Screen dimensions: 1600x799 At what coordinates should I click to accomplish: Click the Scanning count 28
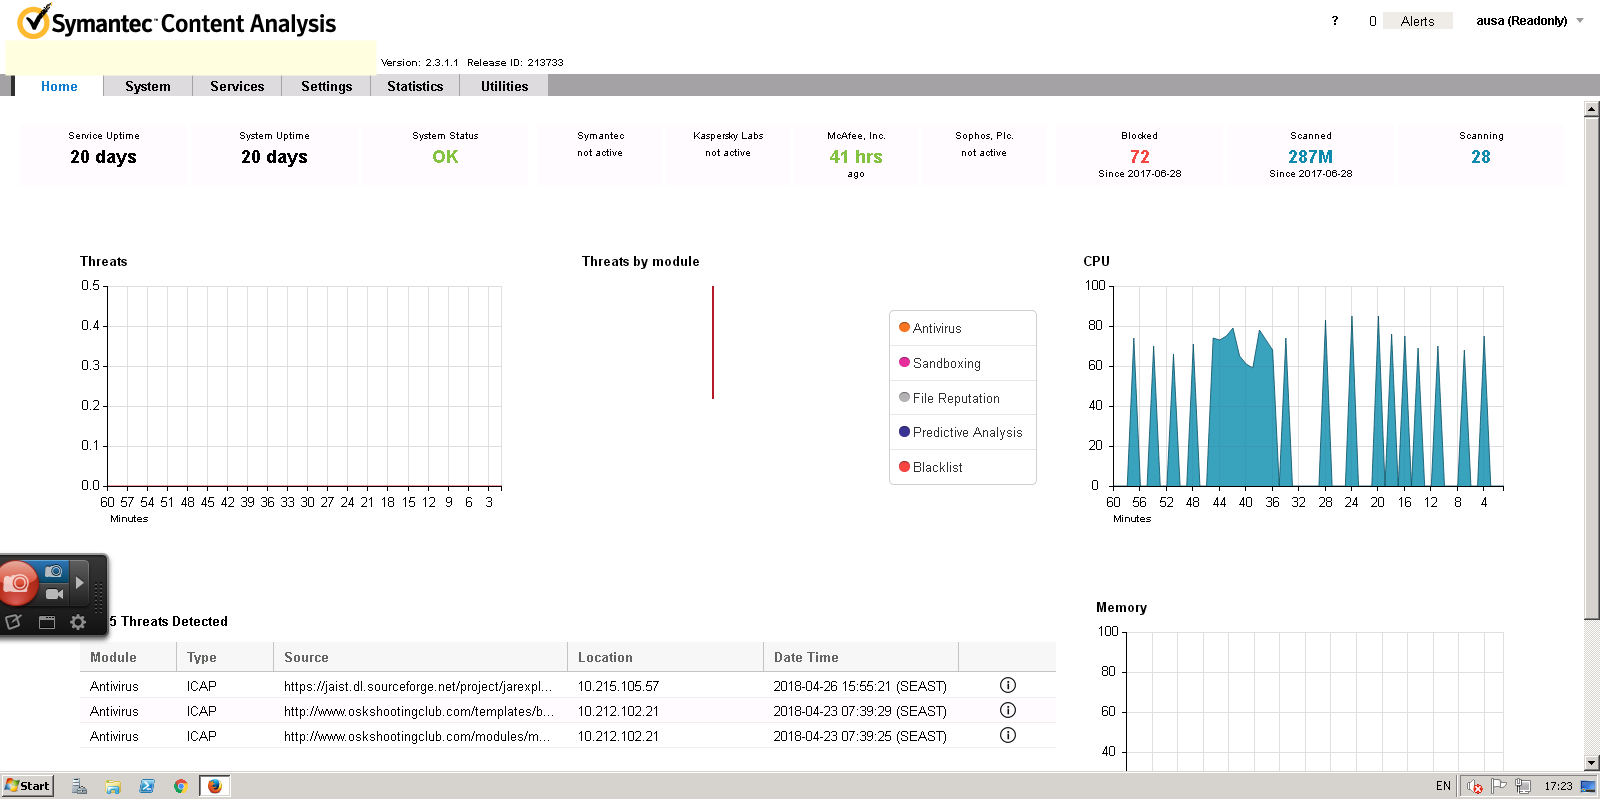tap(1481, 157)
